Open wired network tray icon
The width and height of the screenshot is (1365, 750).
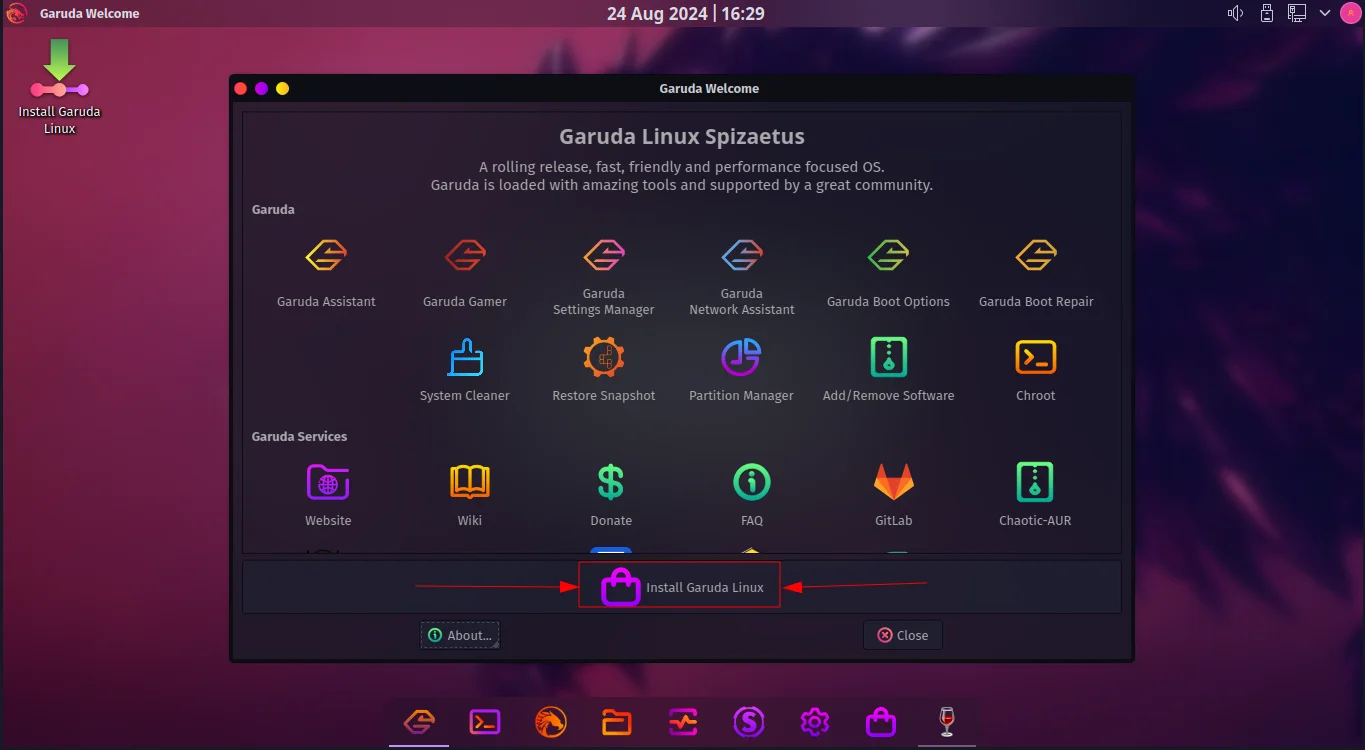pos(1297,13)
